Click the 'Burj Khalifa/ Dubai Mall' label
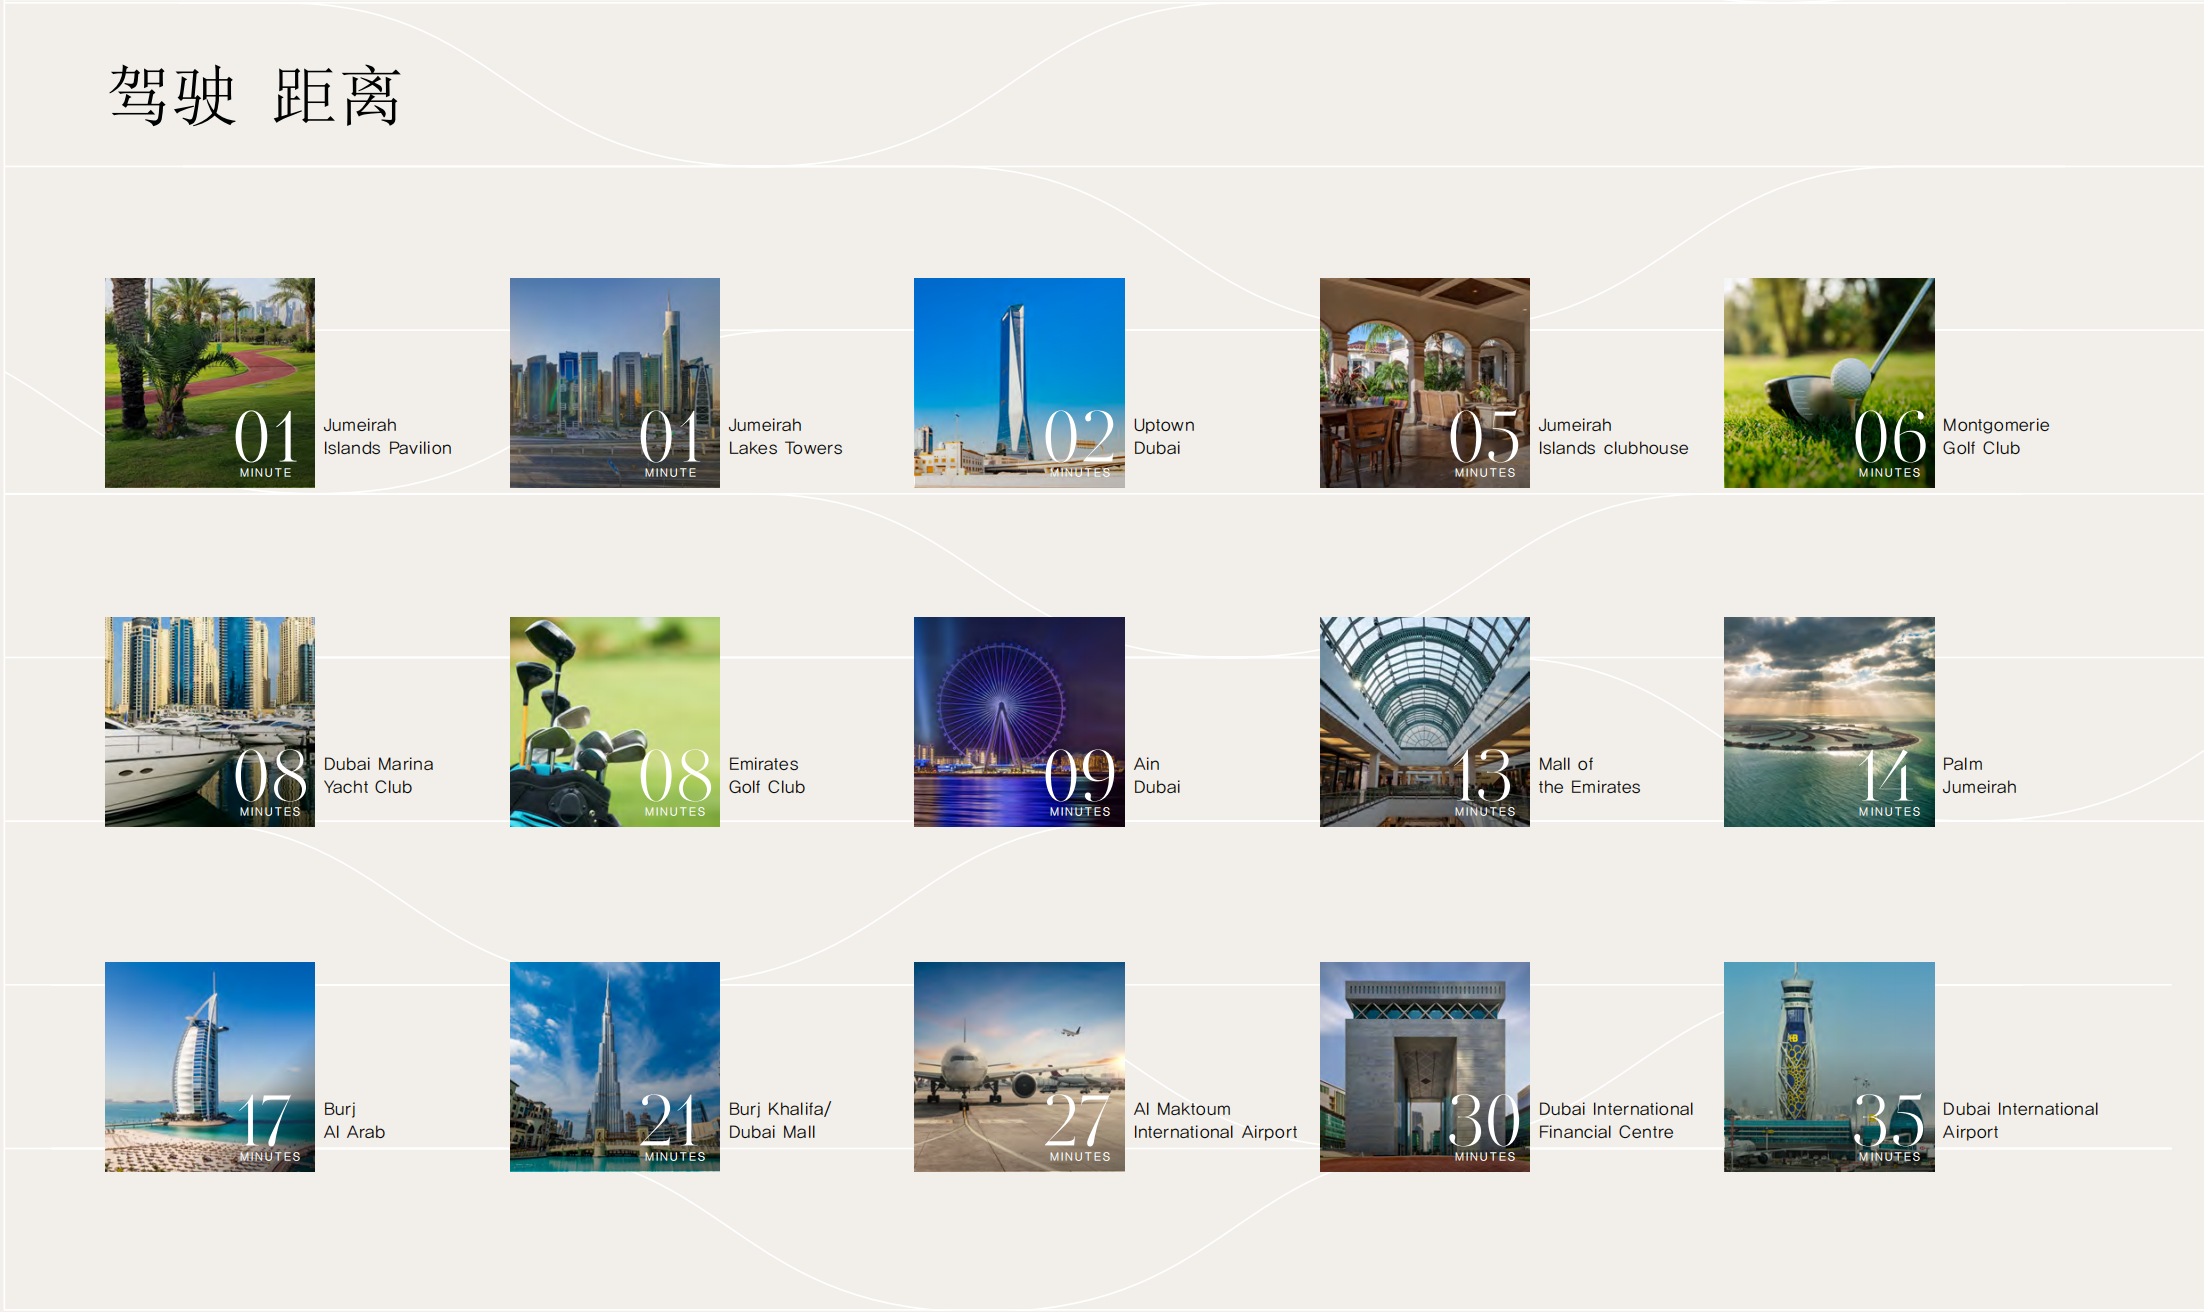2205x1312 pixels. 780,1121
